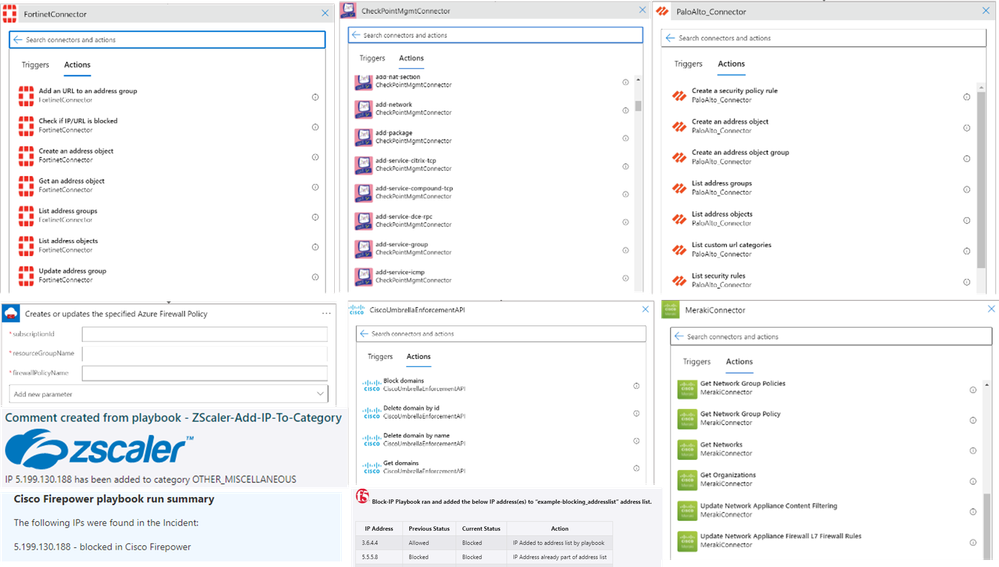Switch to Triggers tab in CiscoUmbrellaEnforcementAPI
999x567 pixels.
380,357
